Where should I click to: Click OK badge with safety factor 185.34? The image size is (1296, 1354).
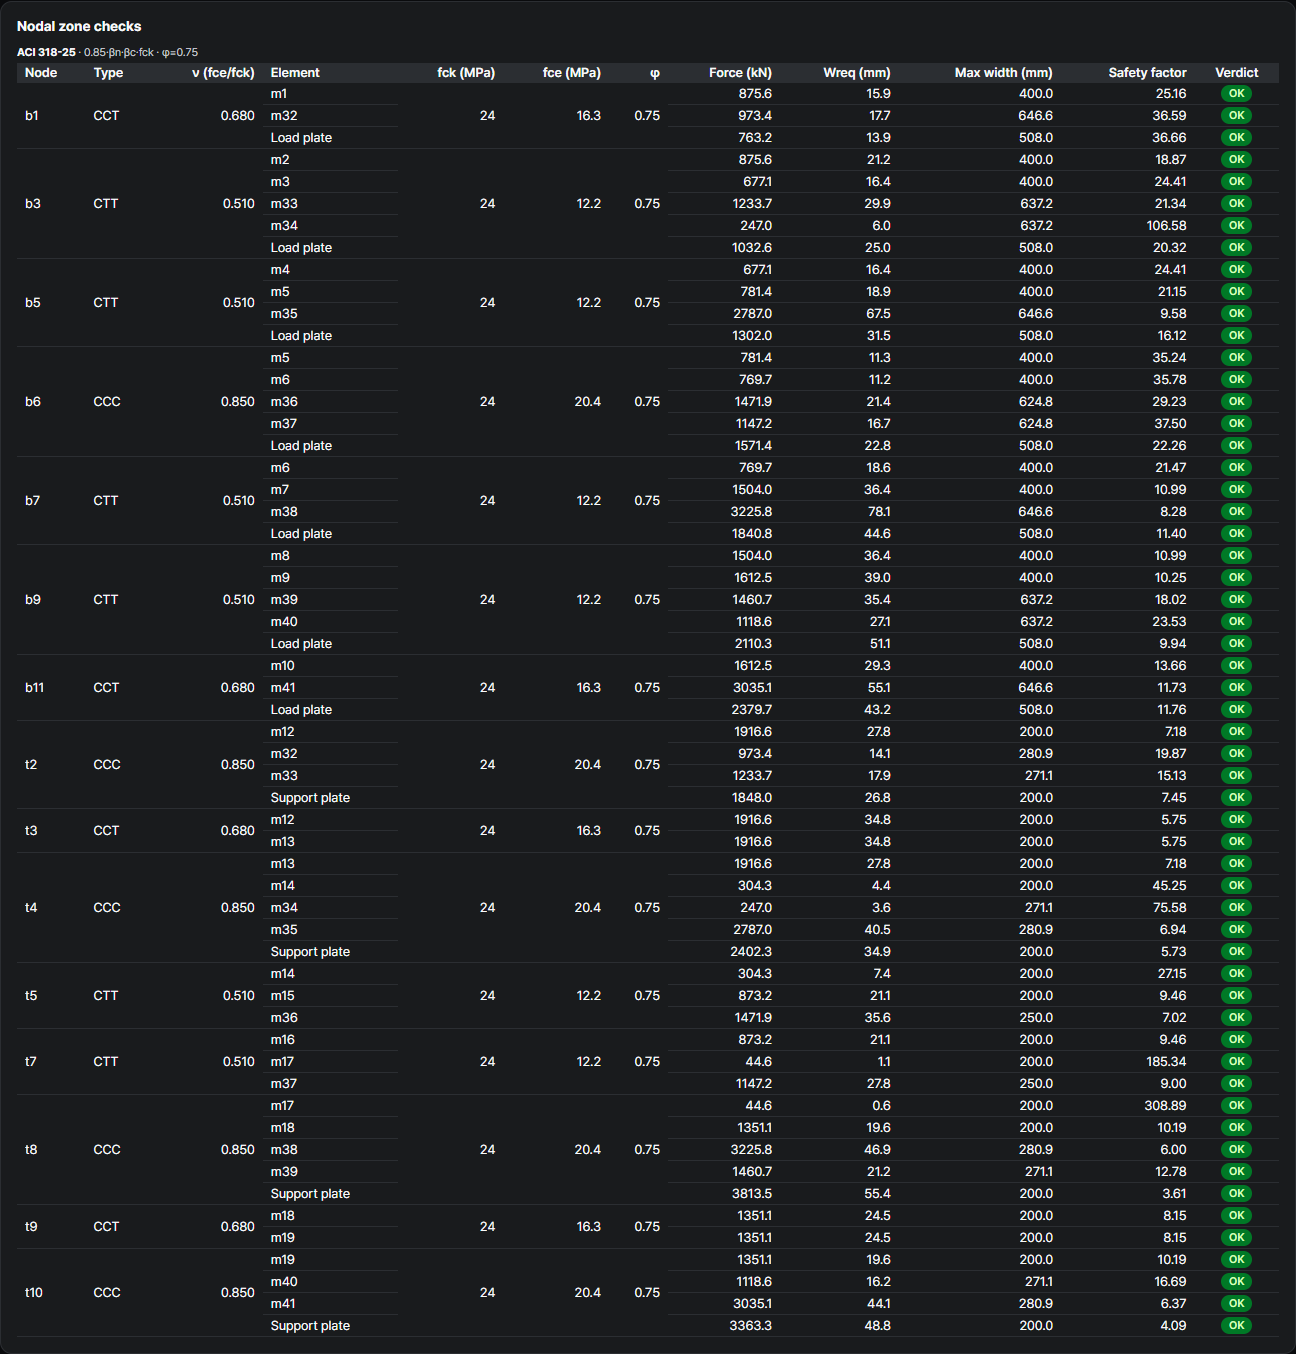[x=1236, y=1062]
